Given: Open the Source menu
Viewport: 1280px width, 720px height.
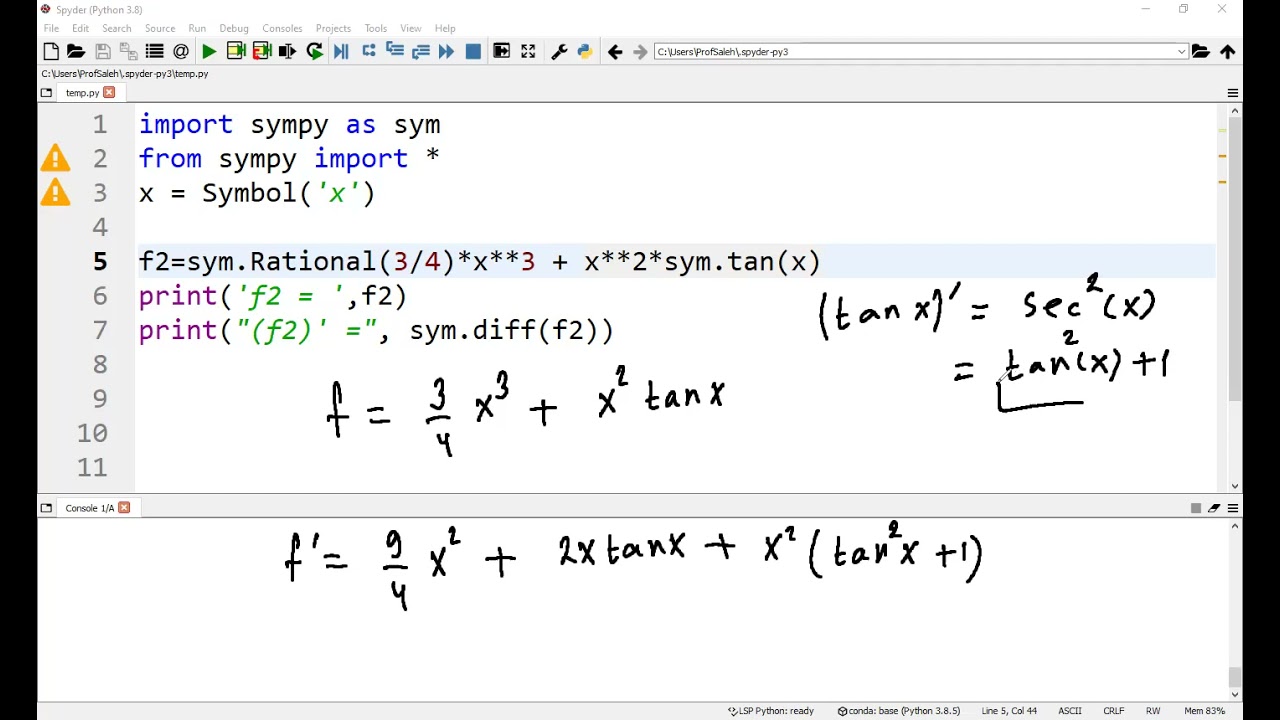Looking at the screenshot, I should (x=160, y=28).
